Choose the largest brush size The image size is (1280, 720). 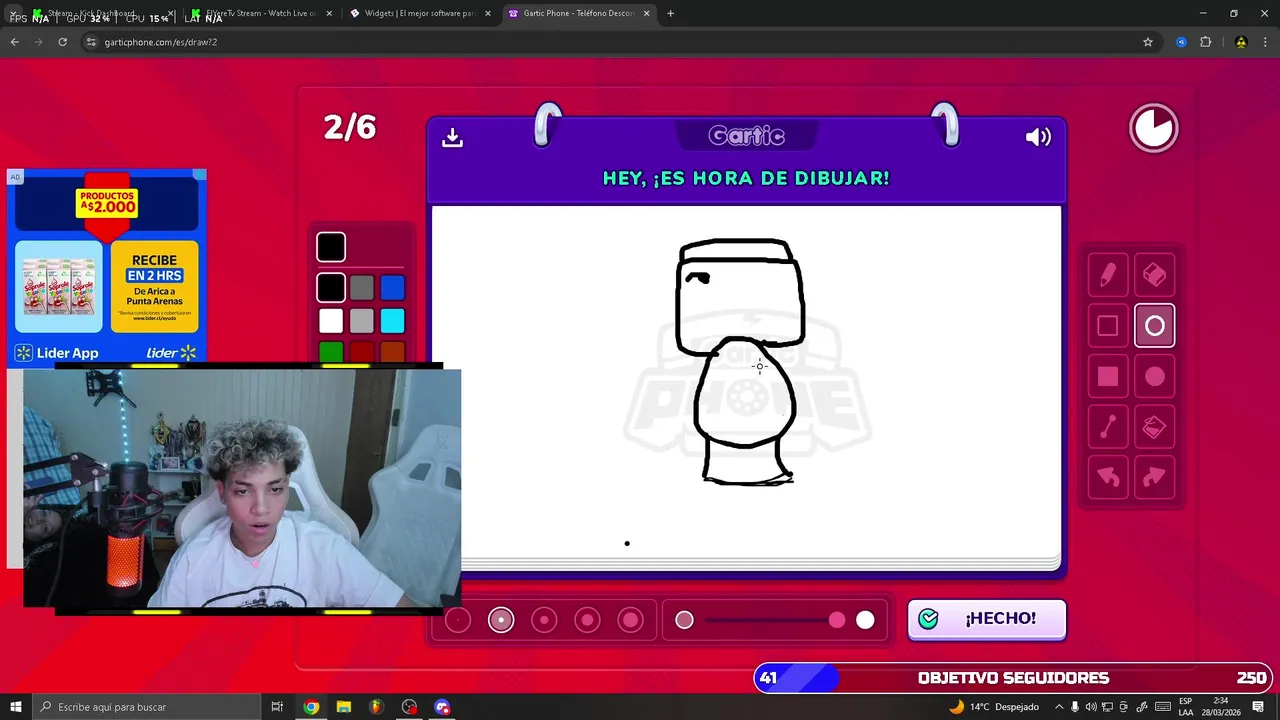point(630,620)
